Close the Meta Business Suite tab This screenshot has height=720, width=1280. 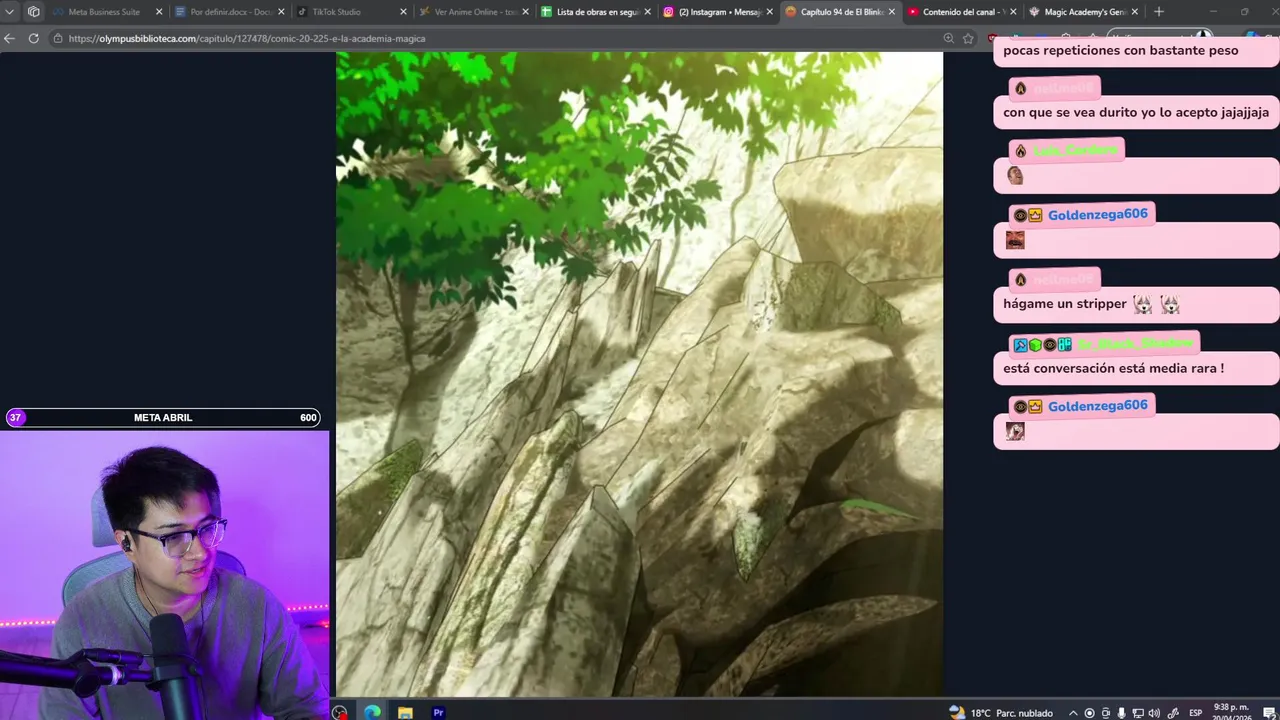click(158, 12)
